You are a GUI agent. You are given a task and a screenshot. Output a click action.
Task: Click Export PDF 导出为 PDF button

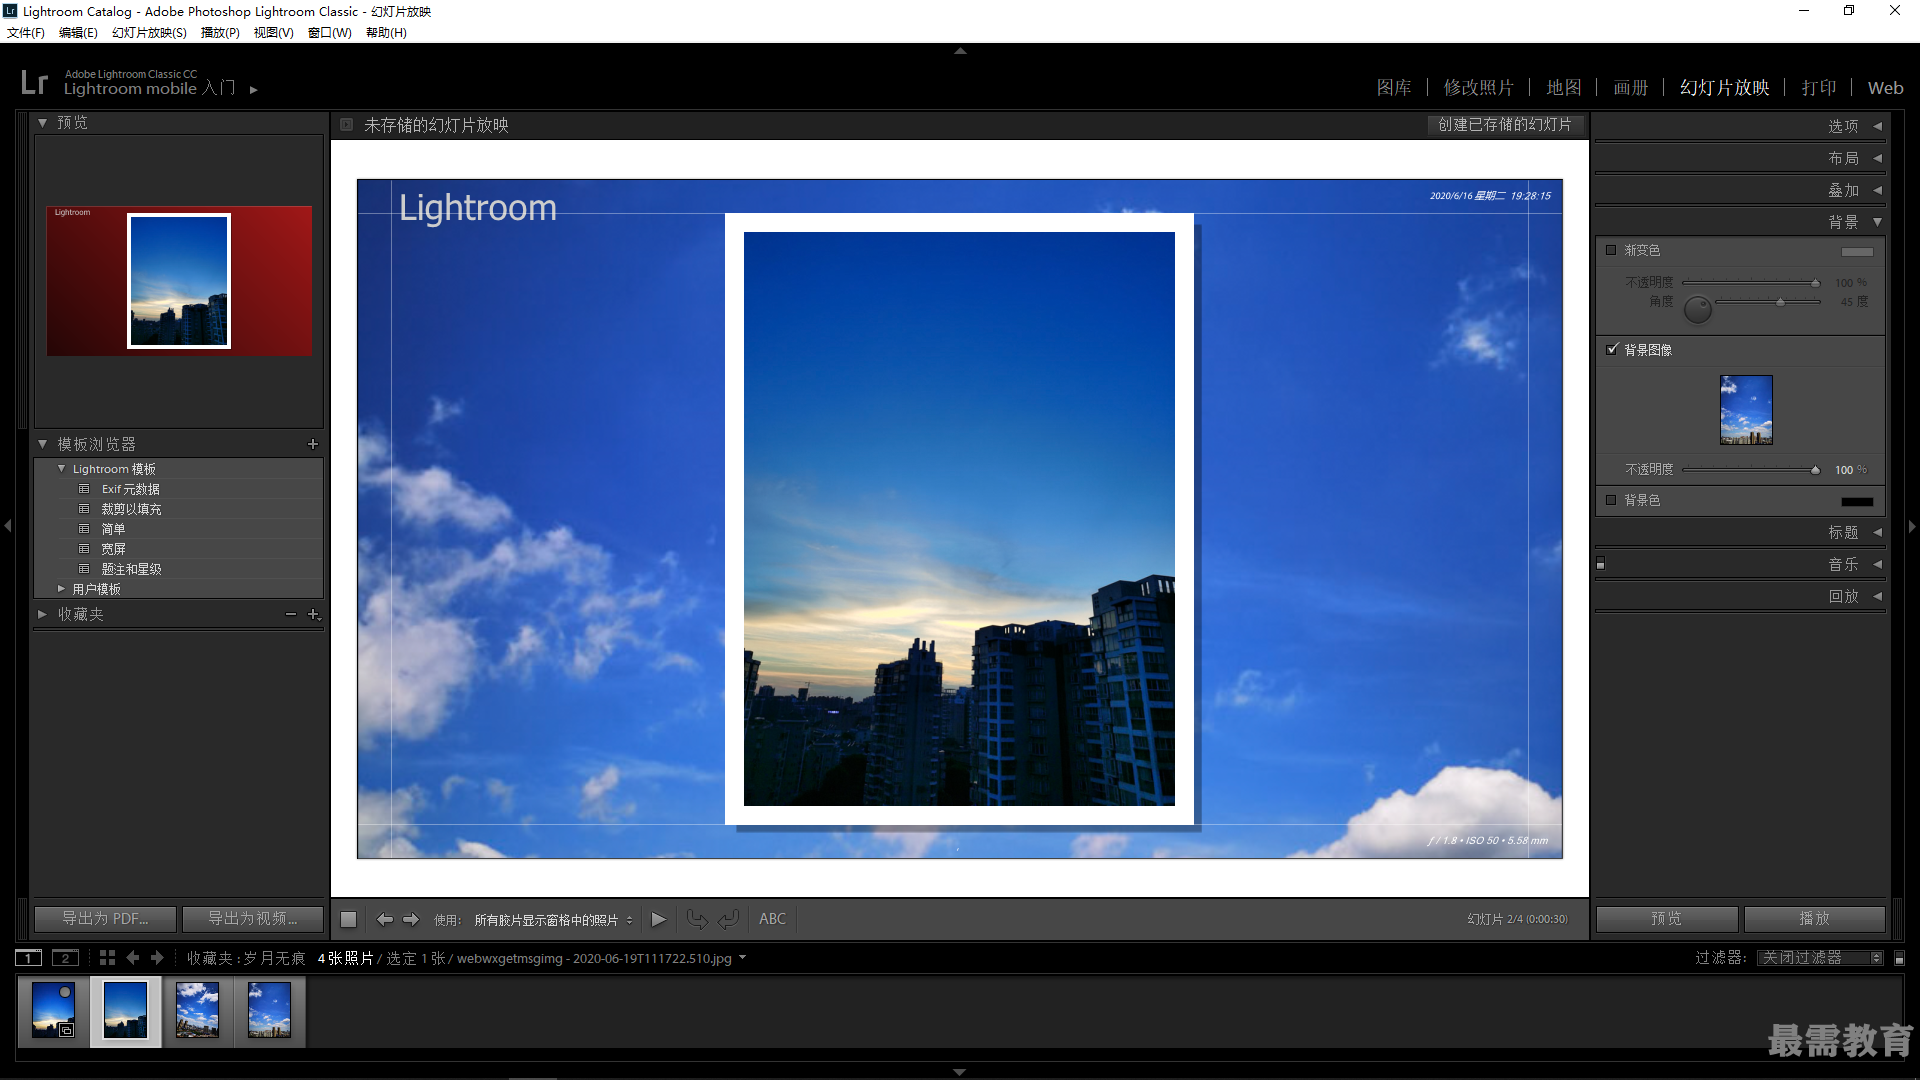[105, 919]
